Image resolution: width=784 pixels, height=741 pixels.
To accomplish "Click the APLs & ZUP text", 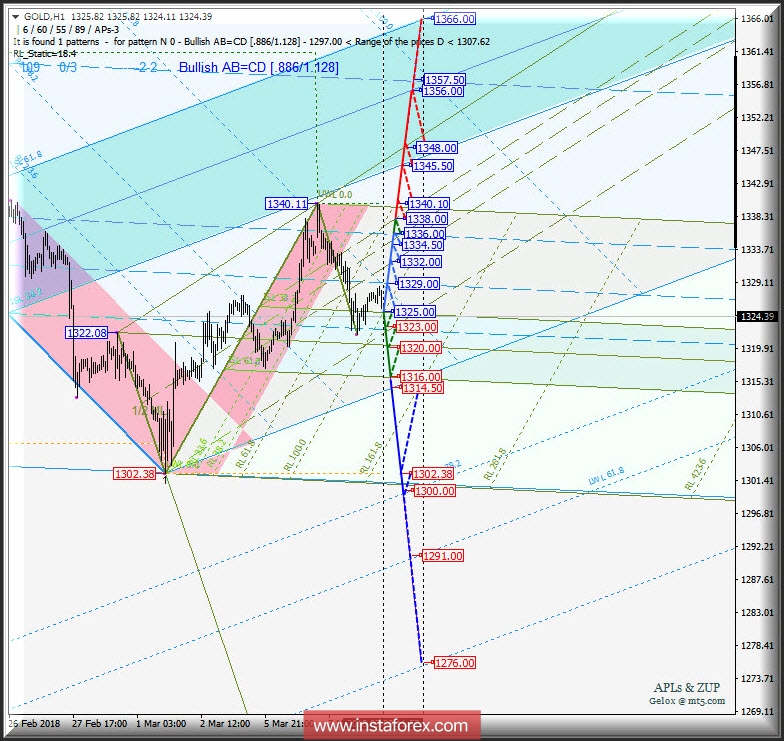I will [x=687, y=688].
